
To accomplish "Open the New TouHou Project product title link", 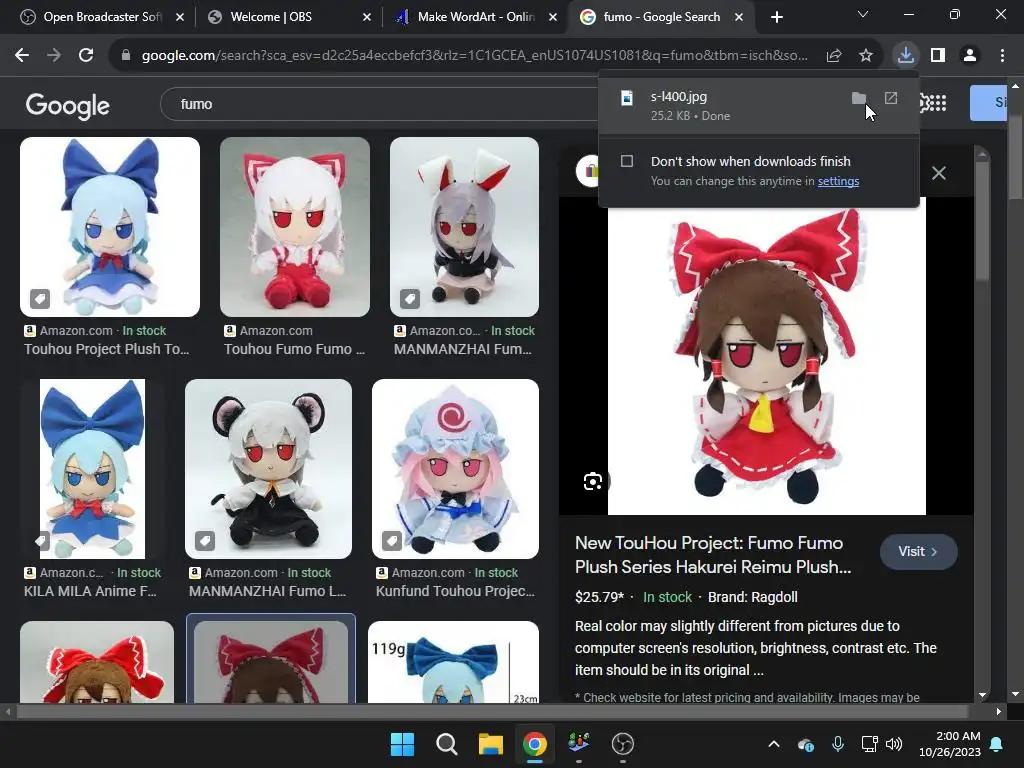I will 713,554.
